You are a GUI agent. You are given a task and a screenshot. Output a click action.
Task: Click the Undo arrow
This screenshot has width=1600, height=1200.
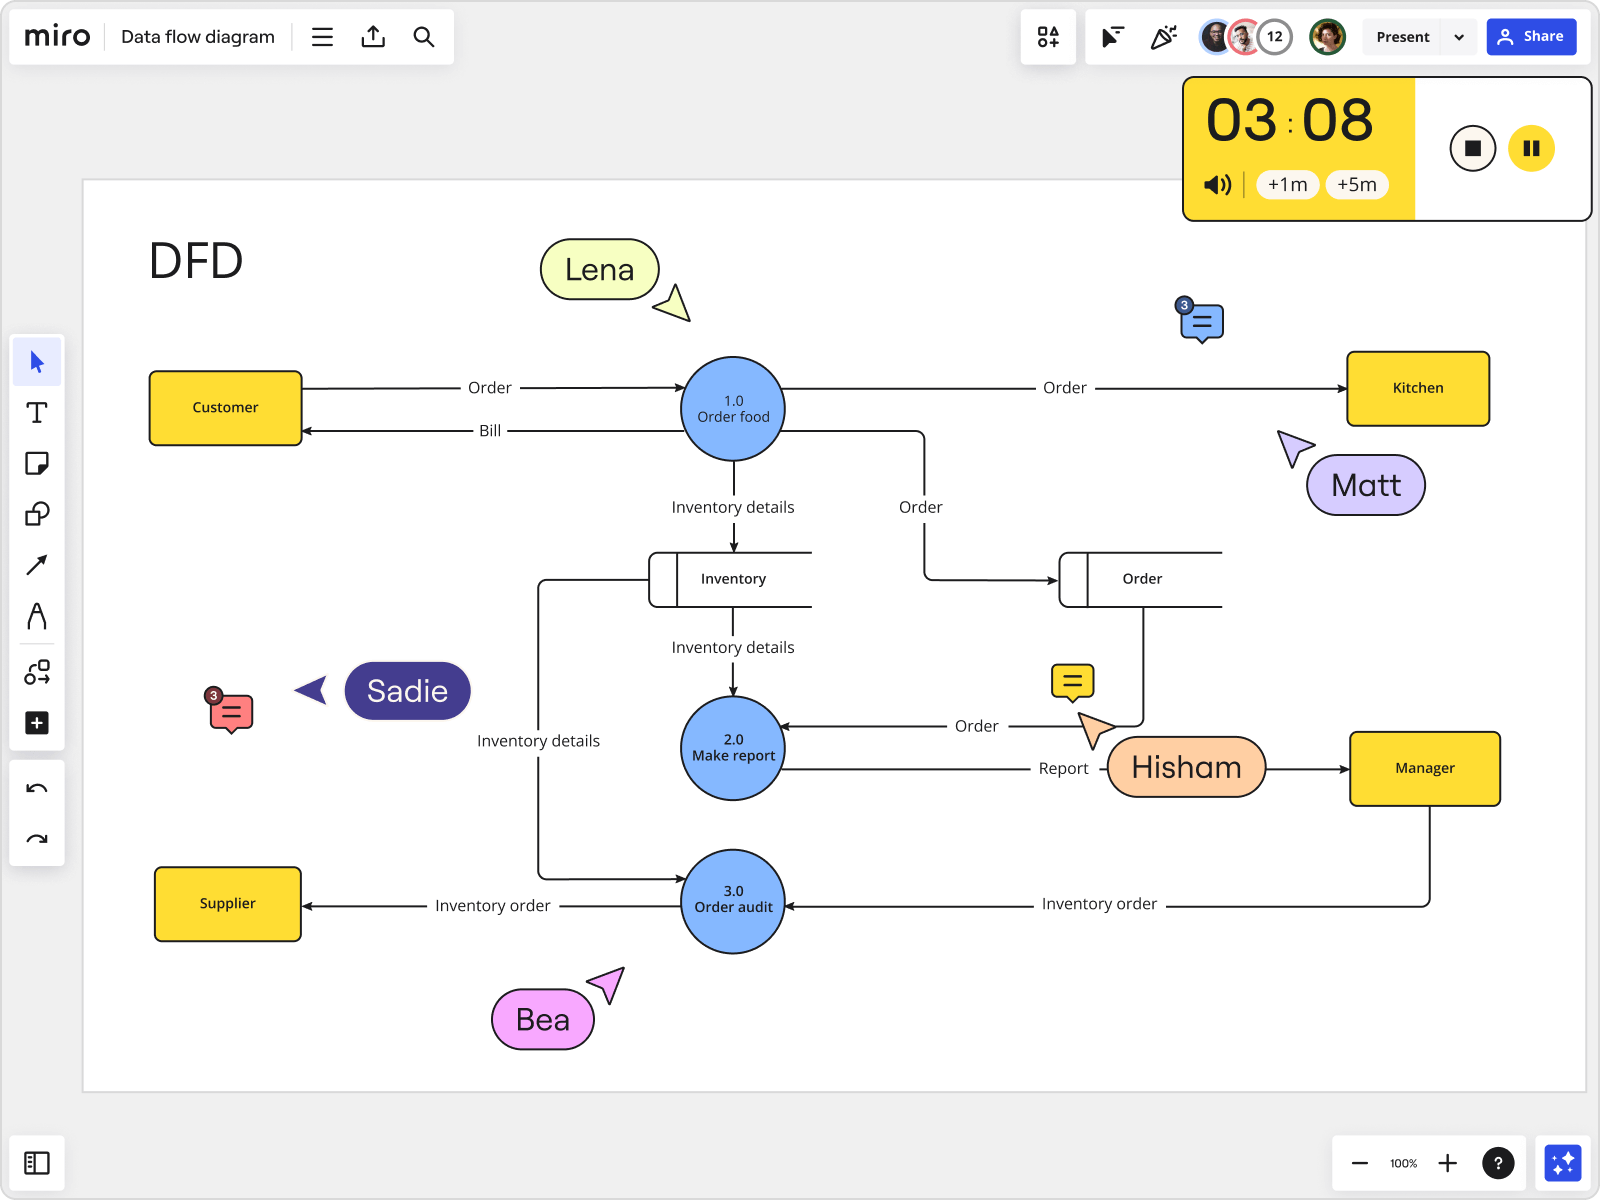[x=37, y=789]
